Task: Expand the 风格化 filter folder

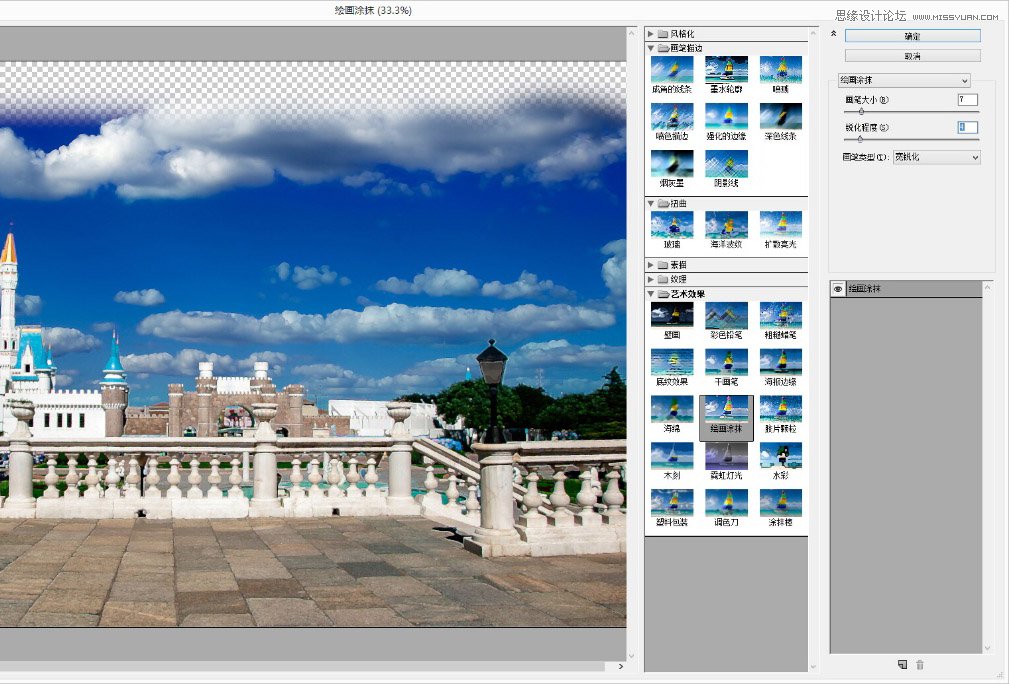Action: pos(651,33)
